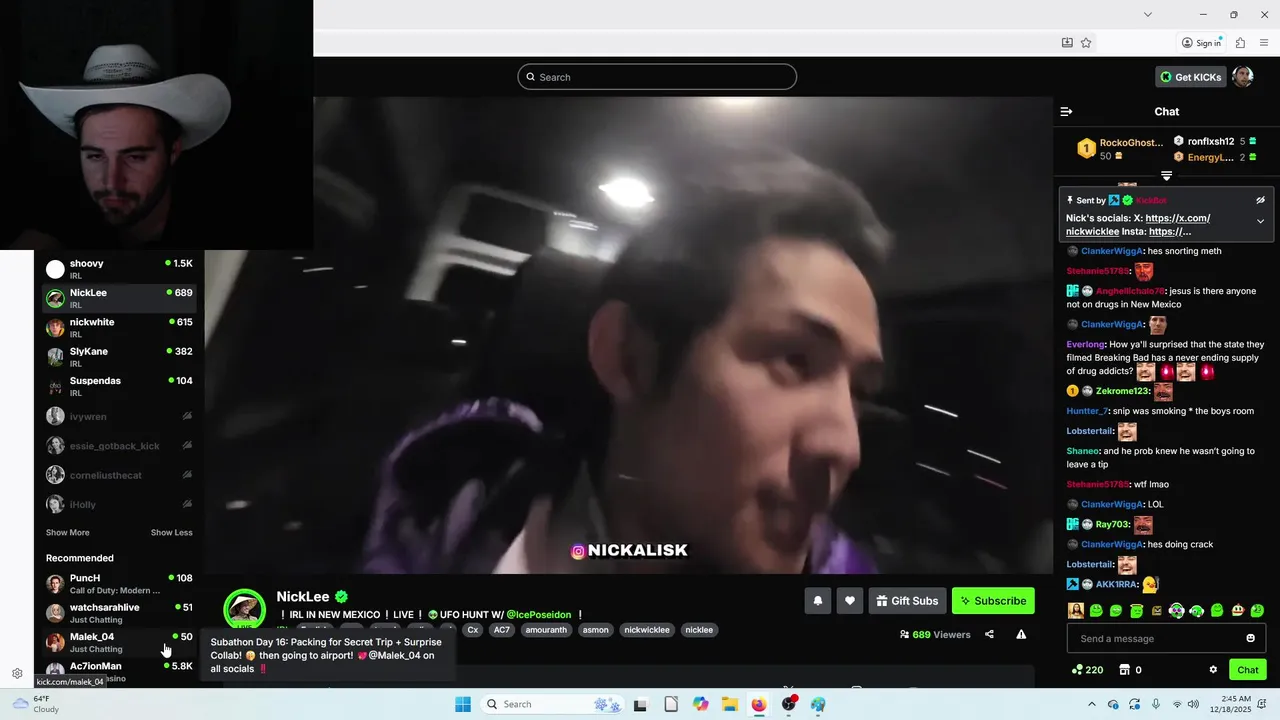Image resolution: width=1280 pixels, height=720 pixels.
Task: Open shoovy channel in sidebar
Action: point(118,269)
